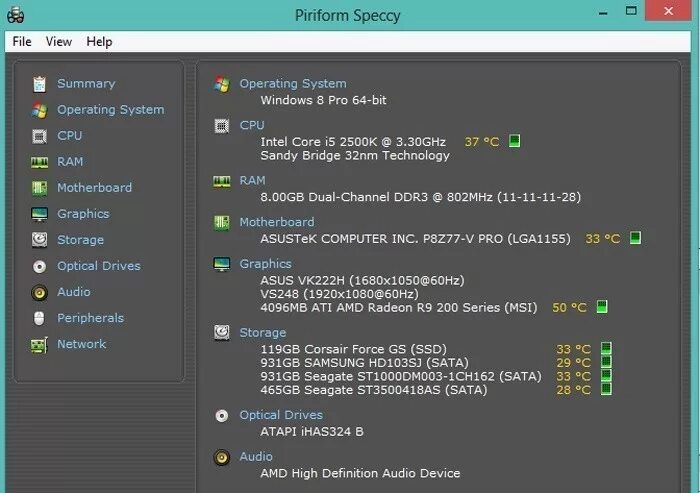Open the CPU section from sidebar
Screen dimensions: 700x493
(x=70, y=135)
